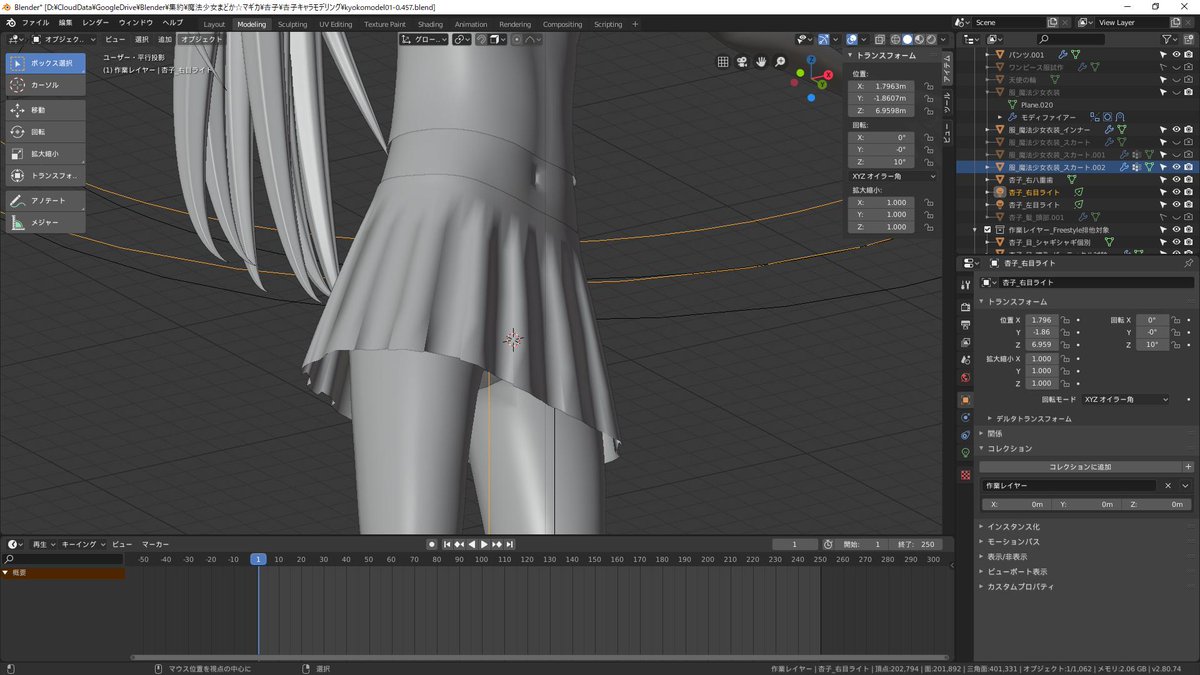Image resolution: width=1200 pixels, height=675 pixels.
Task: Open 回転モード dropdown in properties panel
Action: 1126,399
